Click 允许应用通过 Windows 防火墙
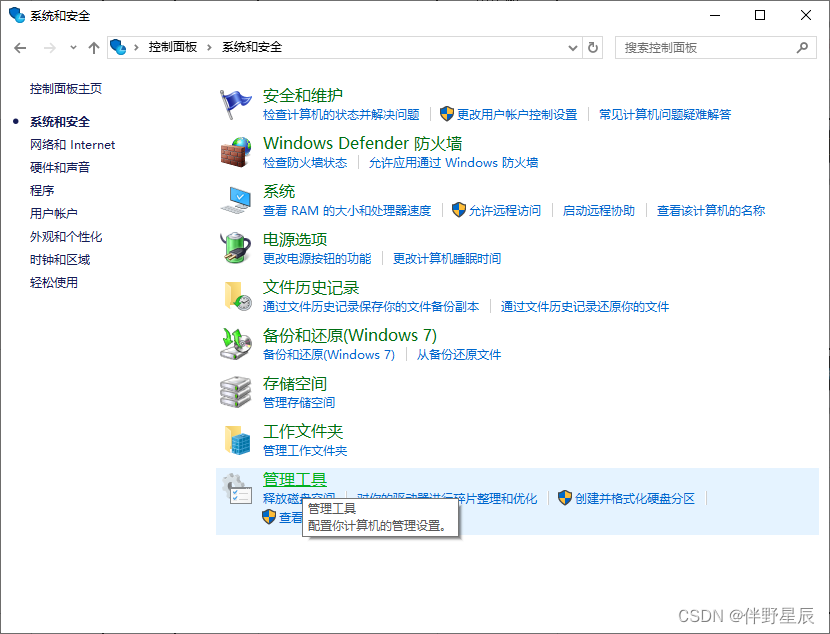 point(453,162)
